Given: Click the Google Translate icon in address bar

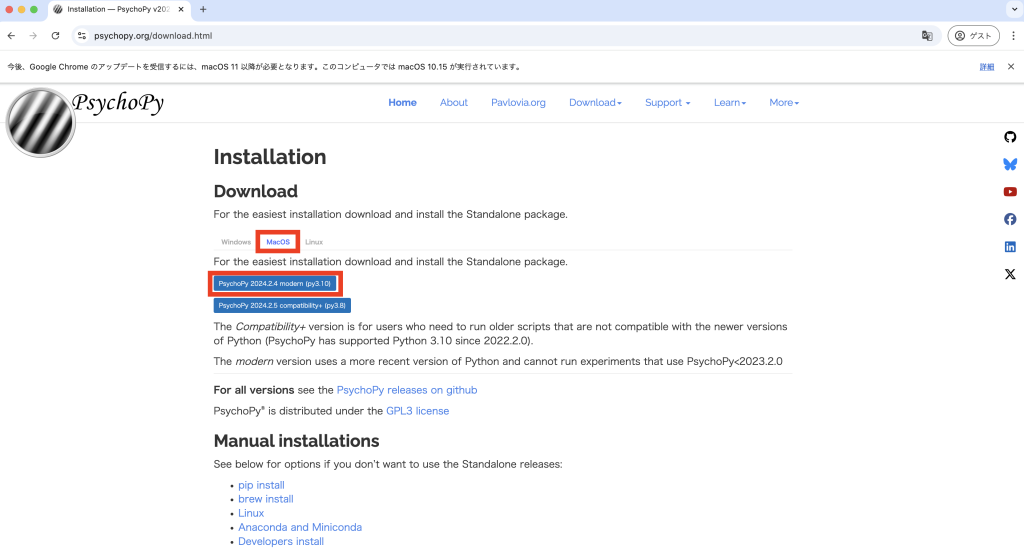Looking at the screenshot, I should point(927,35).
